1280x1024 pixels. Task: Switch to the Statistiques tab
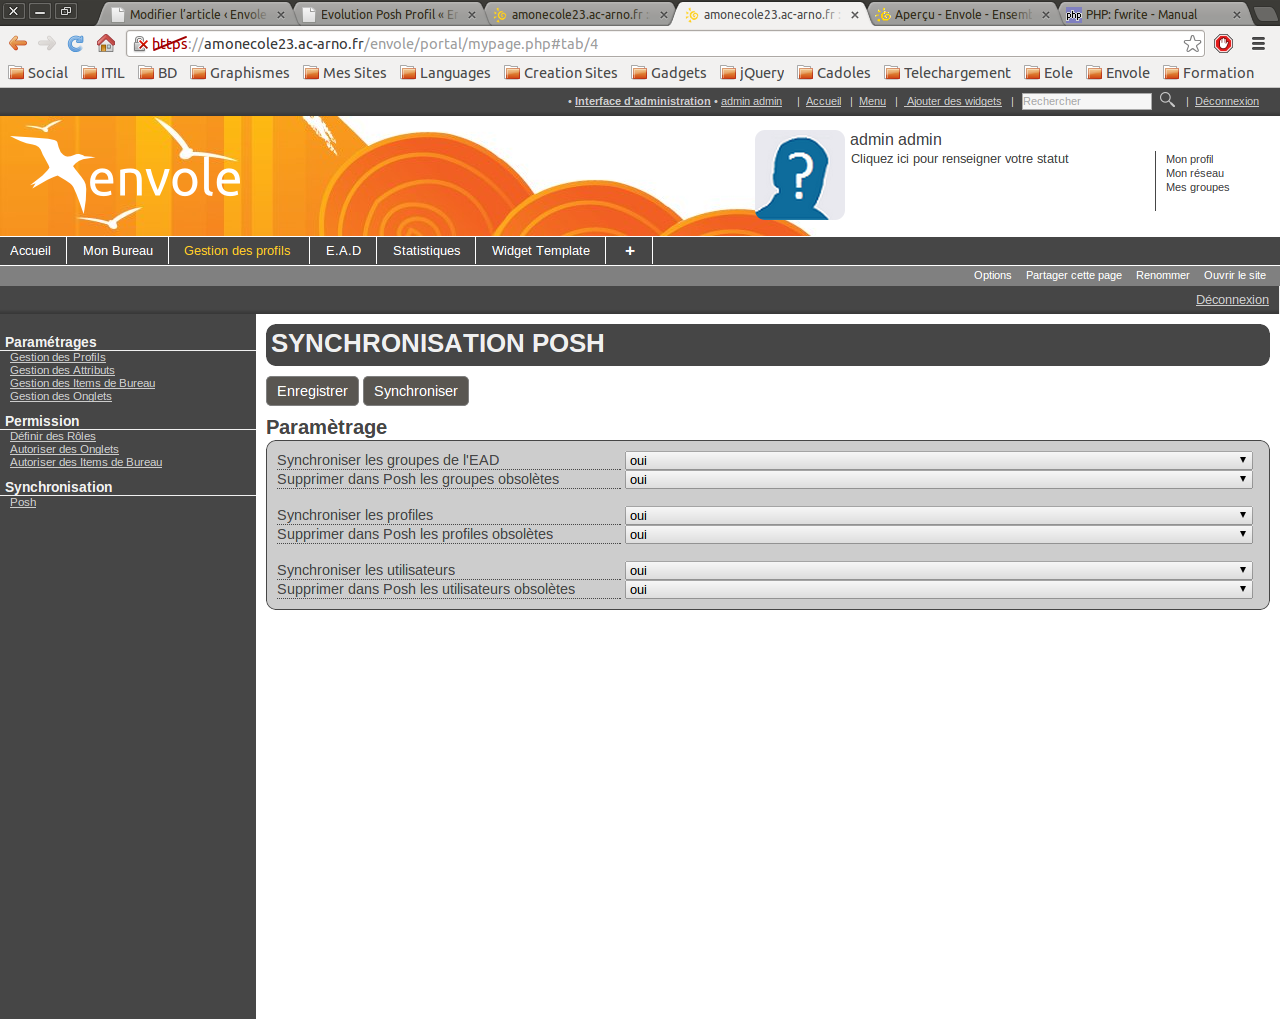pos(426,251)
